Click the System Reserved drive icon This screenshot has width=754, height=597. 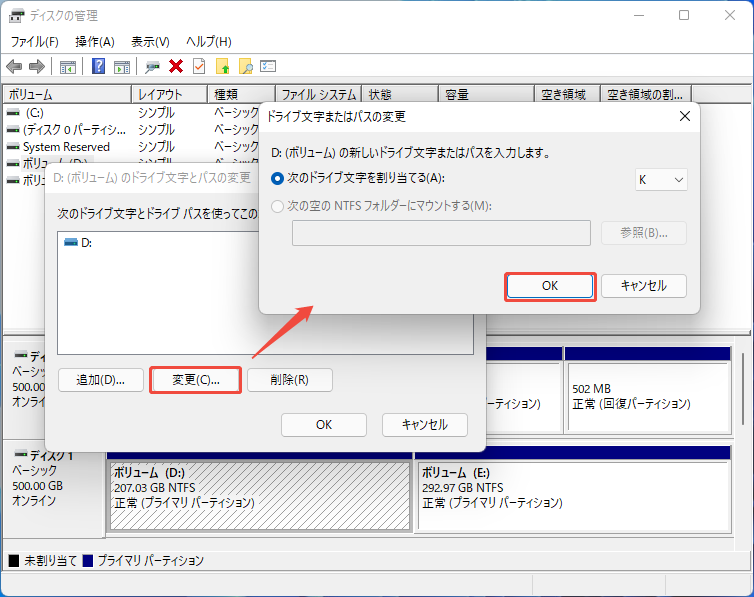13,146
